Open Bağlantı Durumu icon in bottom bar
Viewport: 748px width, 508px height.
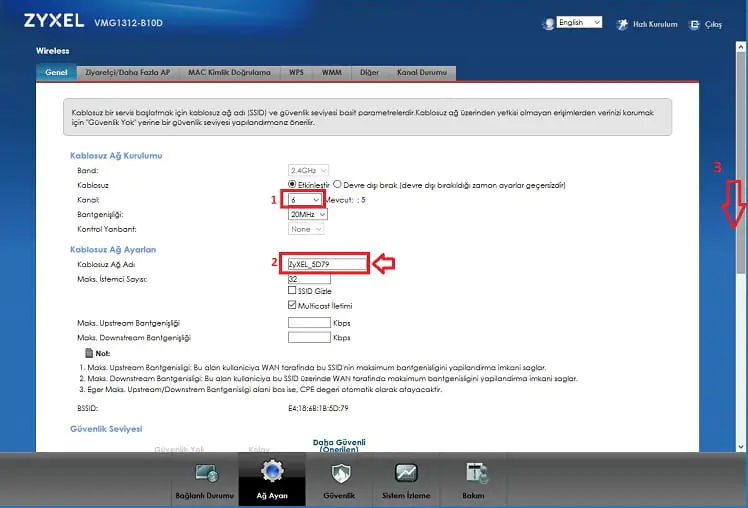point(207,475)
